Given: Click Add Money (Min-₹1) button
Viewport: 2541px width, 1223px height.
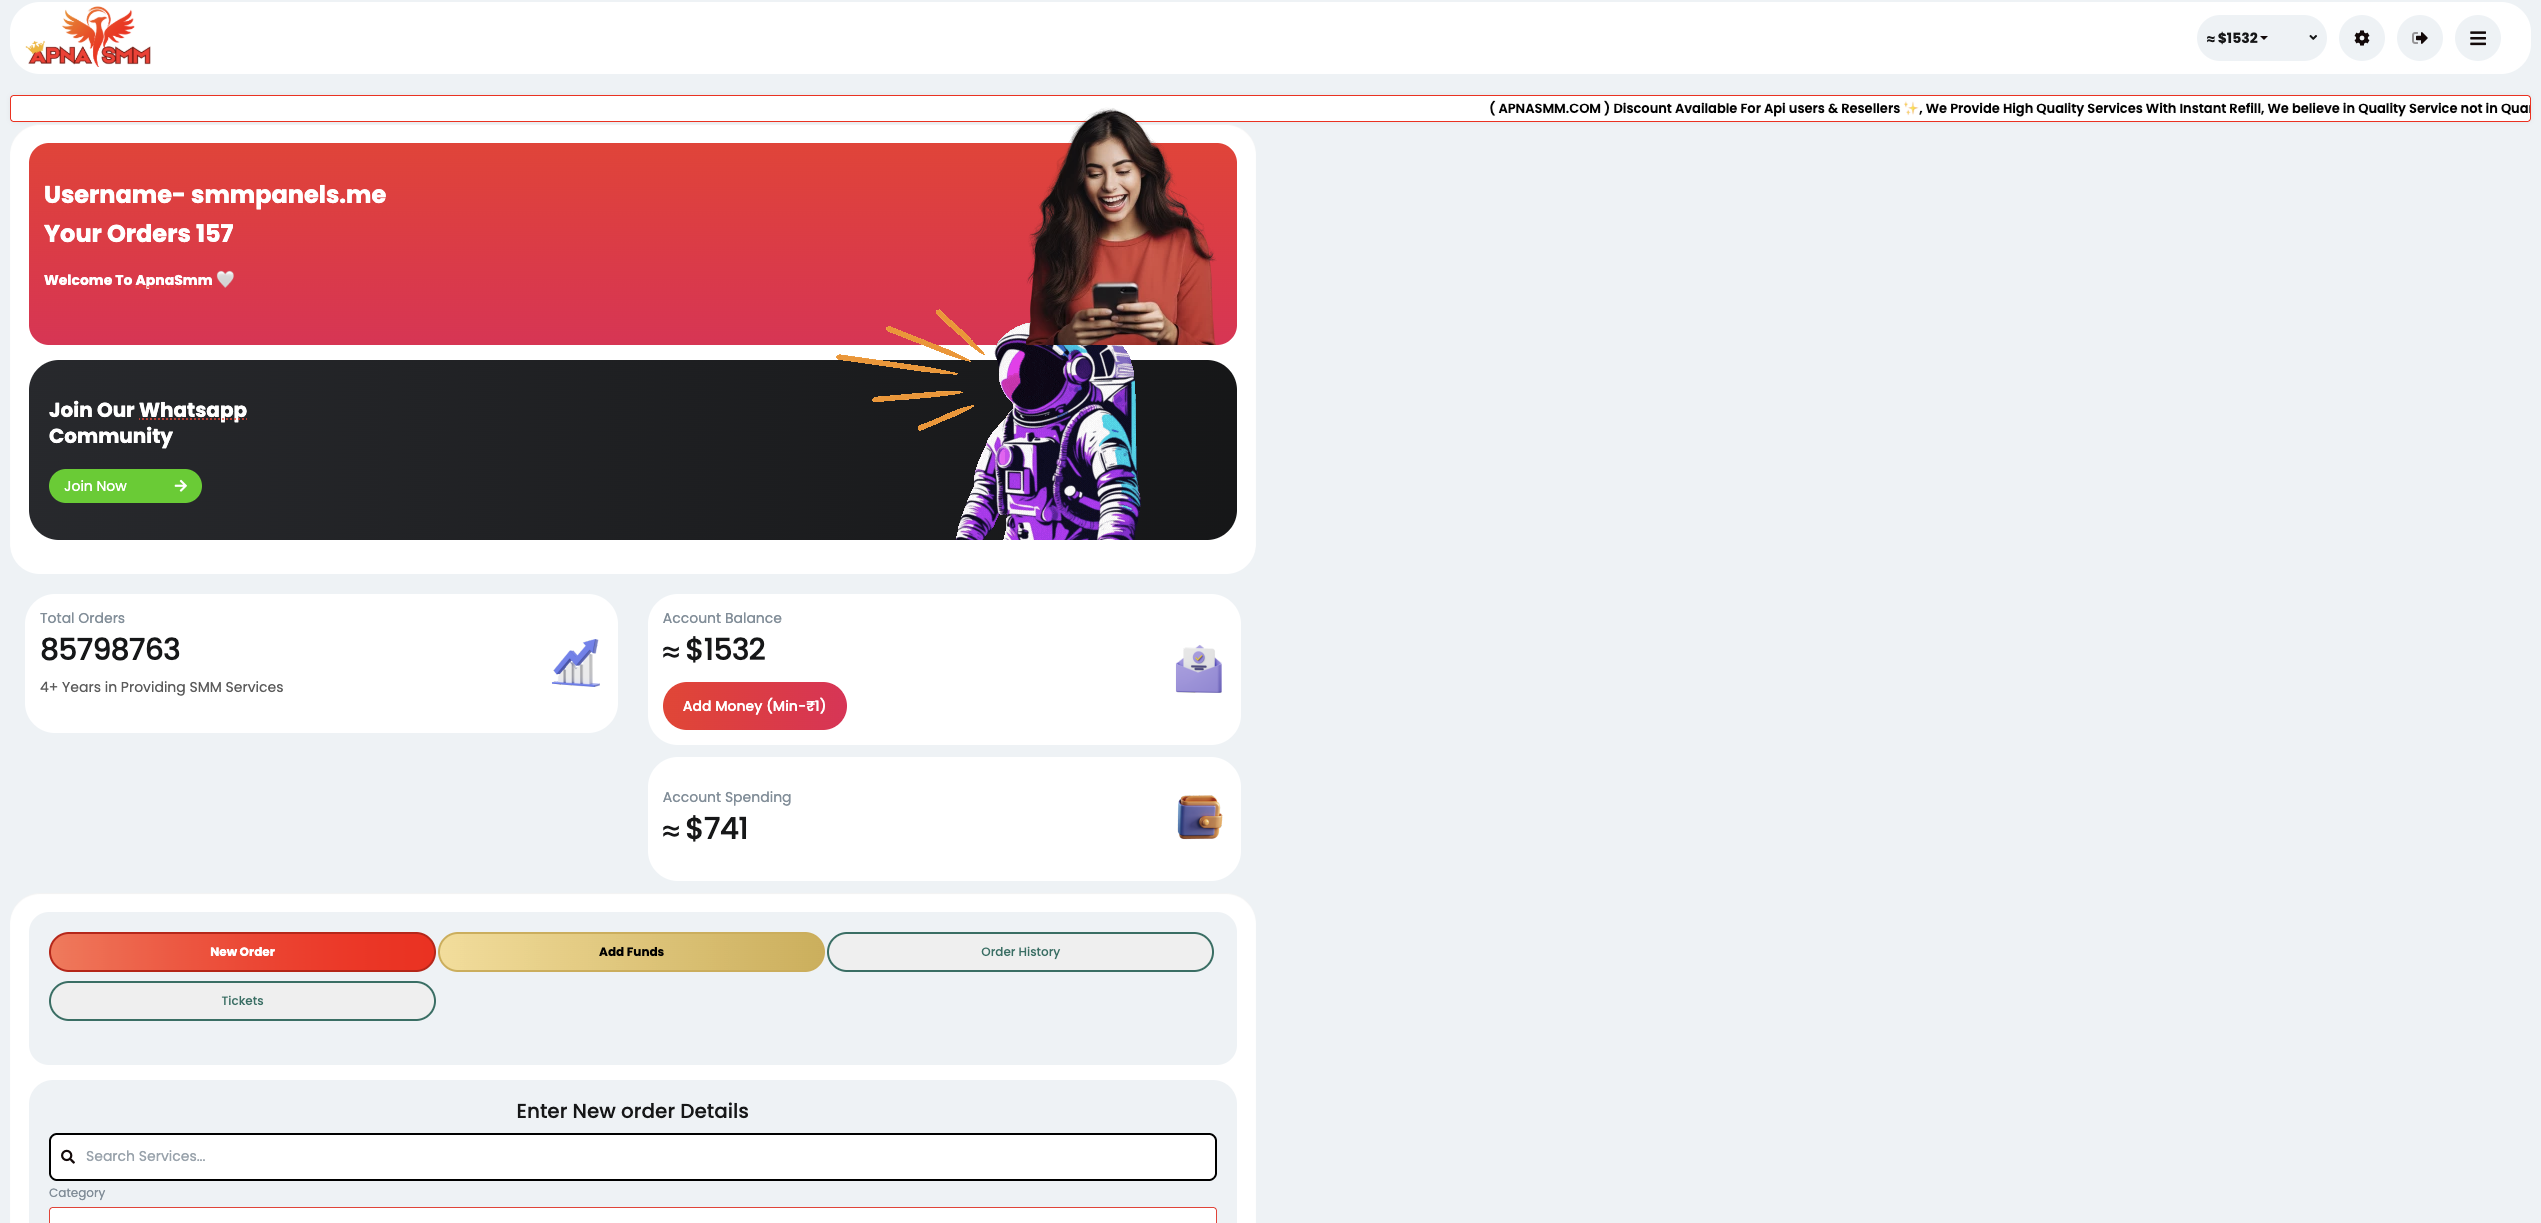Looking at the screenshot, I should coord(754,706).
